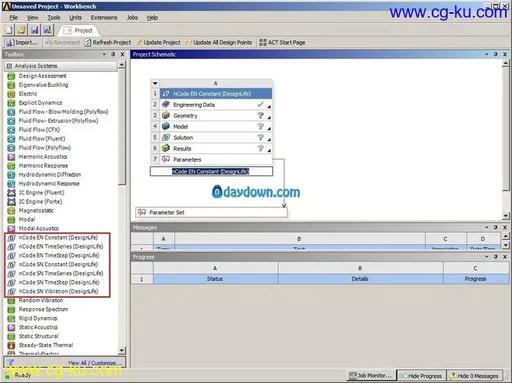Viewport: 512px width, 383px height.
Task: Collapse the Analysis Systems group
Action: pos(9,66)
